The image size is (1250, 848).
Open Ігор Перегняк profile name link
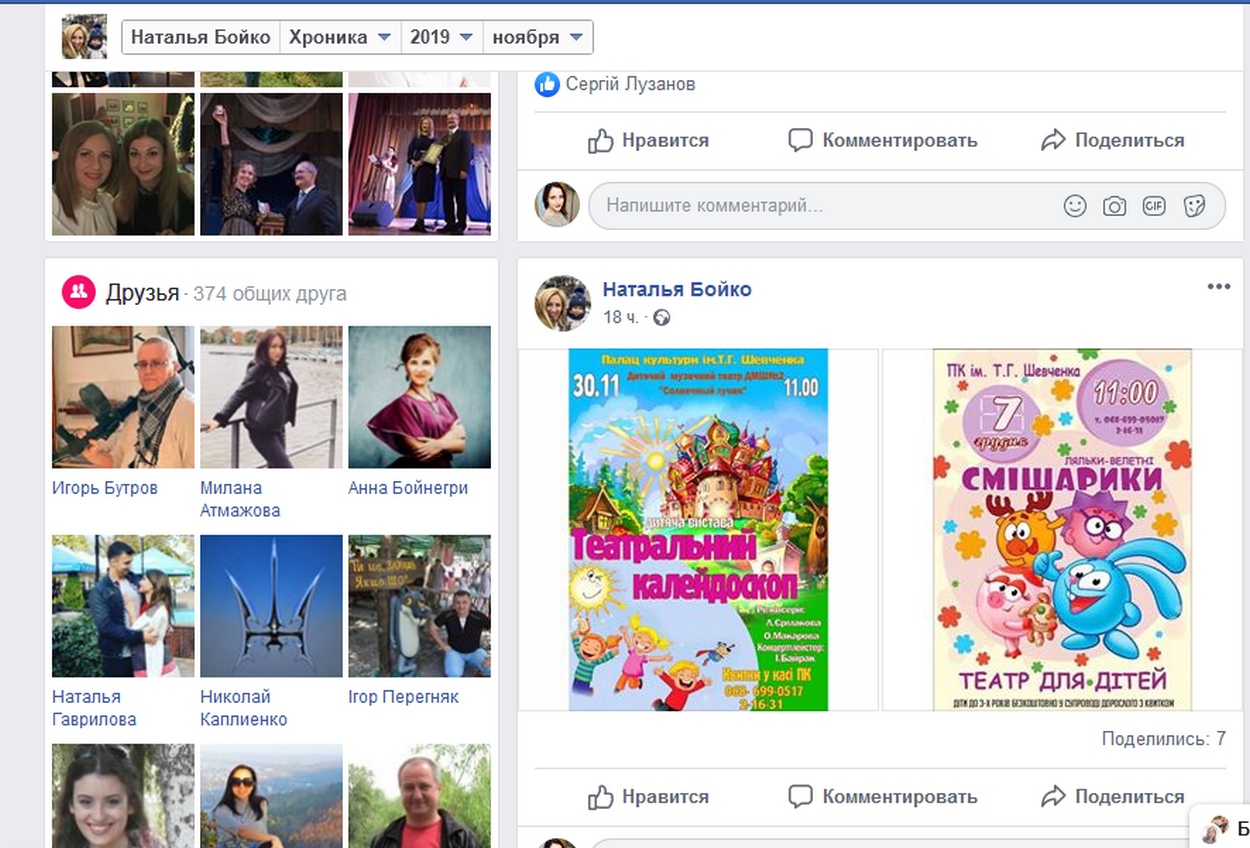click(403, 697)
